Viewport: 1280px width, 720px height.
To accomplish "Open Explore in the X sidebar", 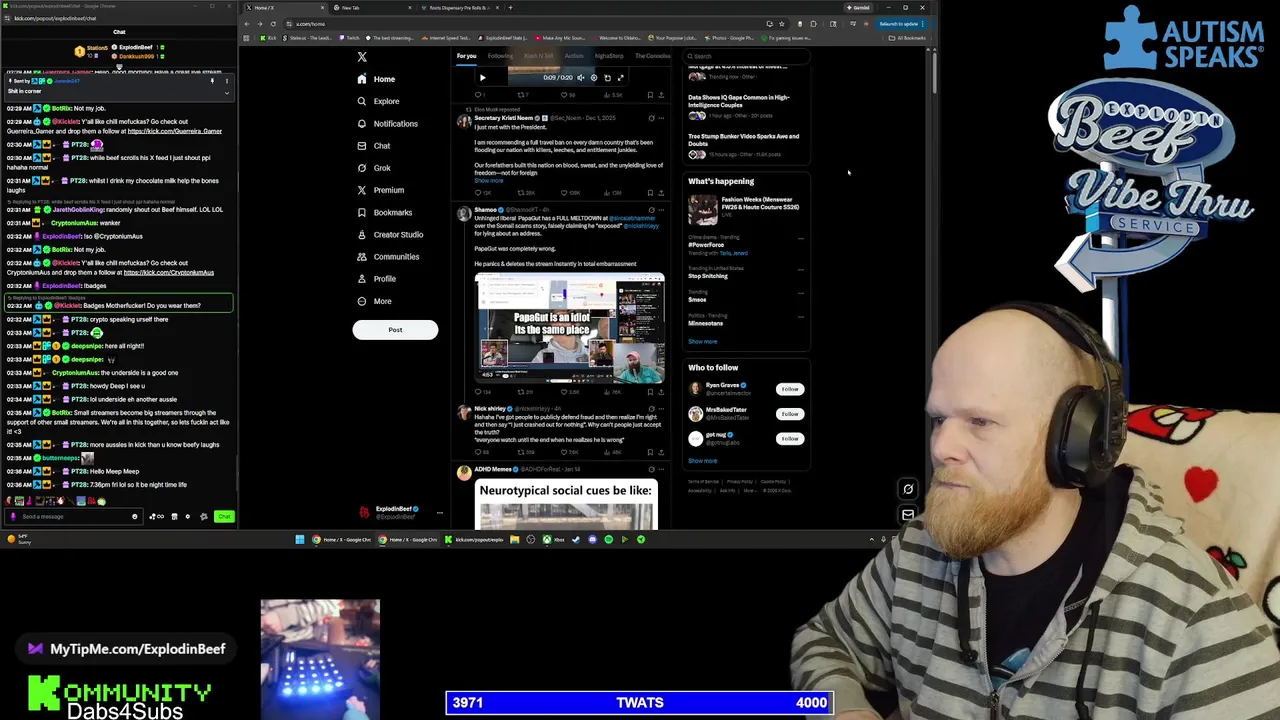I will click(378, 101).
